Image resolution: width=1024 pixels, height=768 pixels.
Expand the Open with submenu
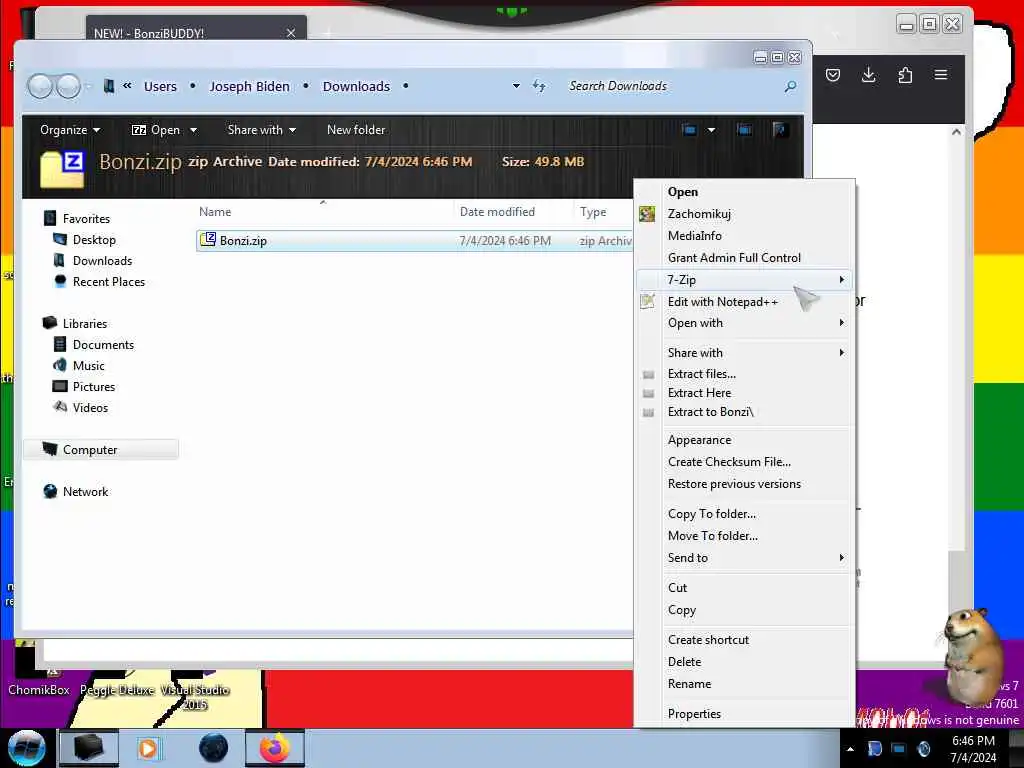click(x=744, y=323)
